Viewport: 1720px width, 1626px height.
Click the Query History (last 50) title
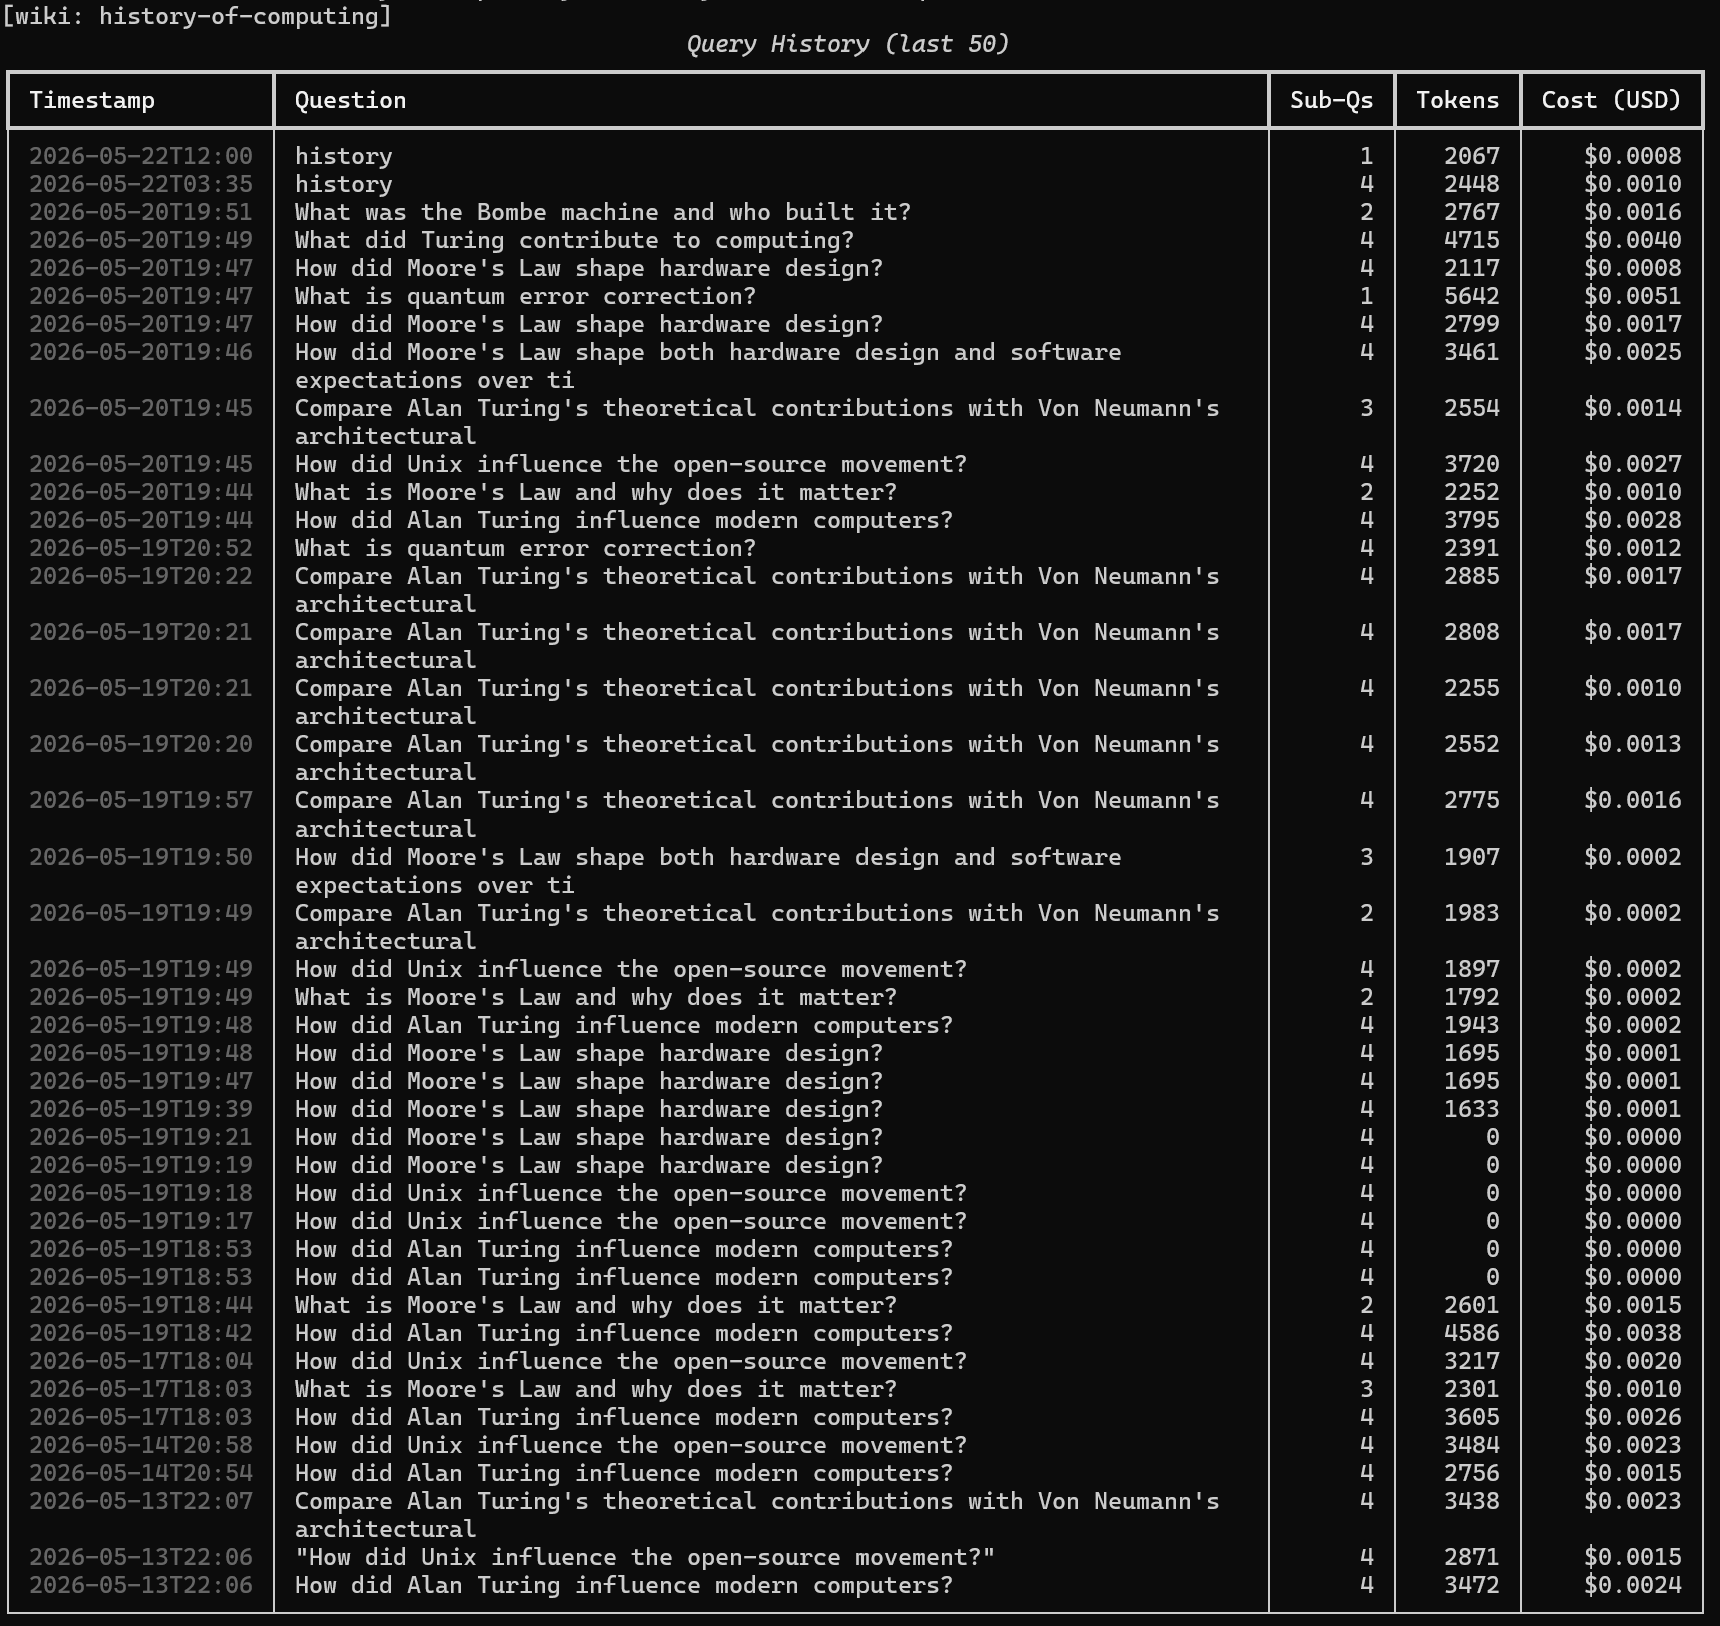pyautogui.click(x=848, y=44)
